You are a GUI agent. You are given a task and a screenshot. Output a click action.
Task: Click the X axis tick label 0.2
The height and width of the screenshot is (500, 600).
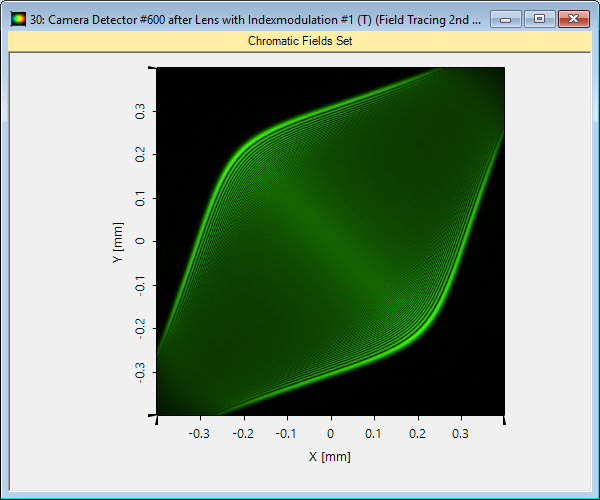417,434
